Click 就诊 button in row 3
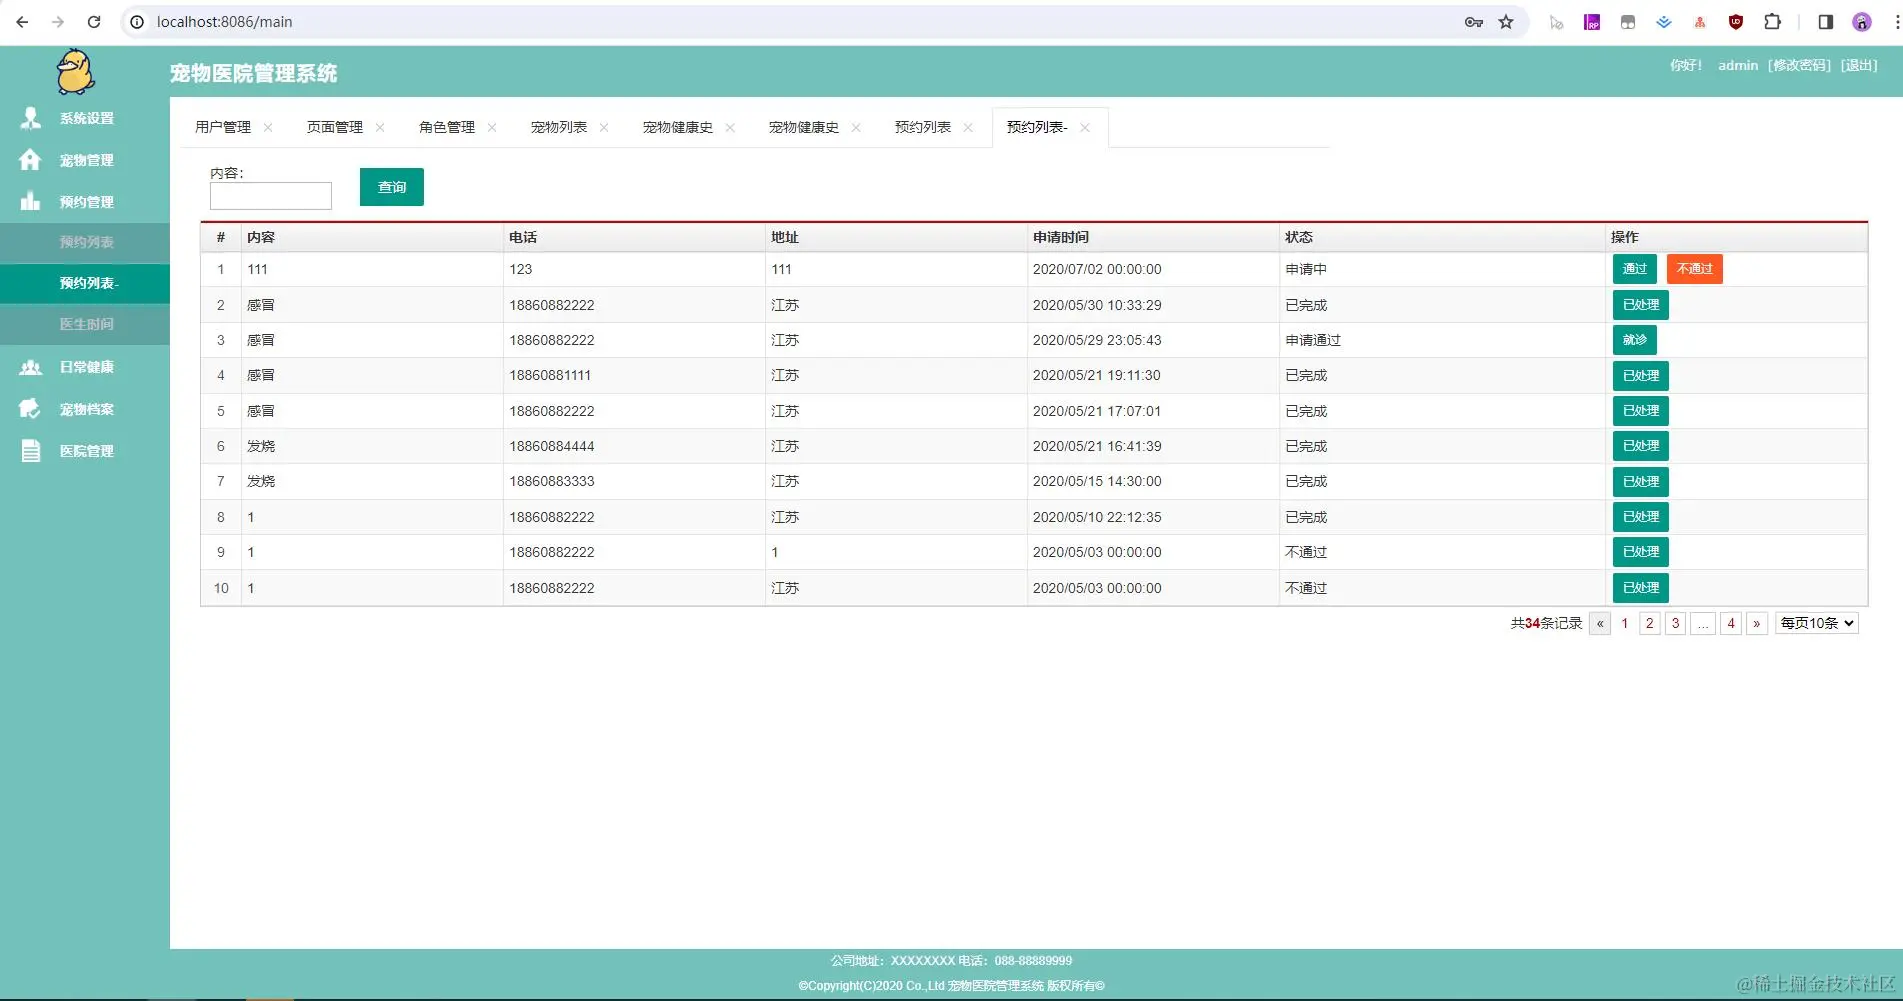Image resolution: width=1903 pixels, height=1001 pixels. tap(1635, 340)
